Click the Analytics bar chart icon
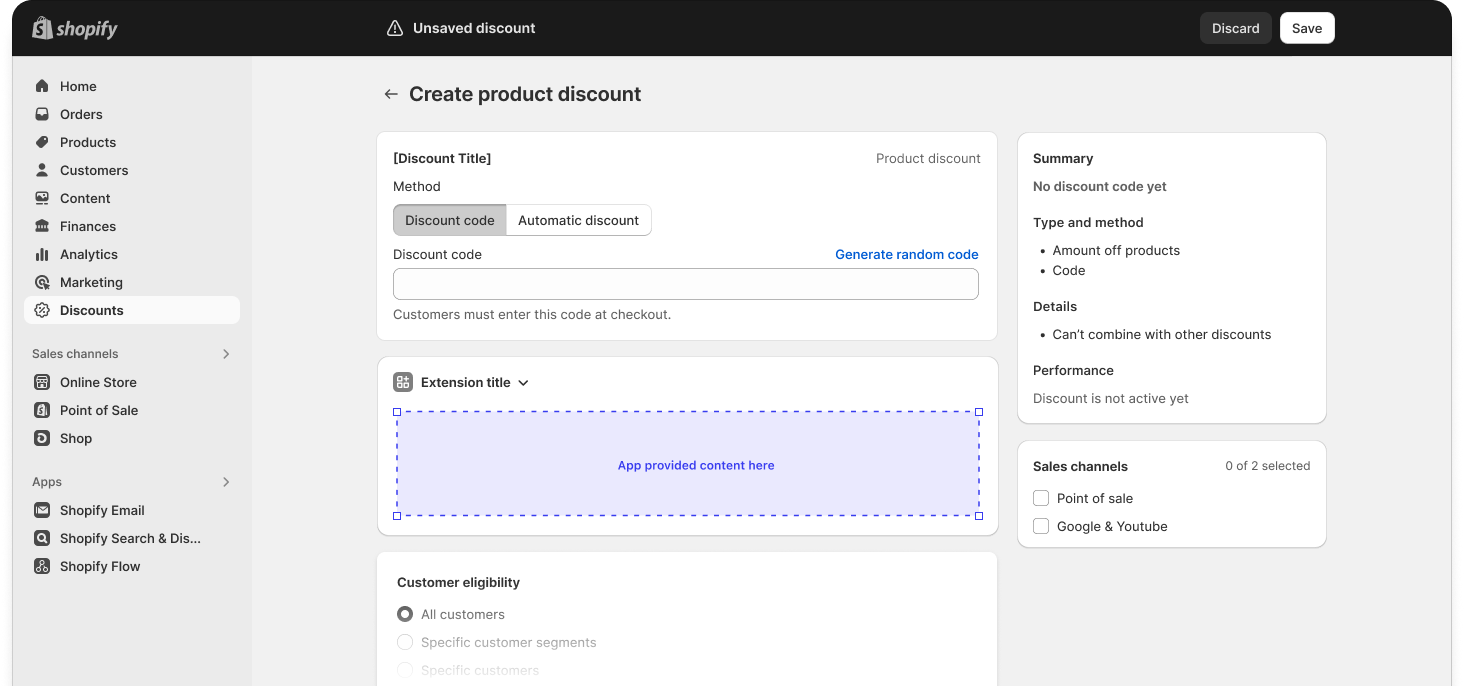The height and width of the screenshot is (686, 1464). point(42,254)
